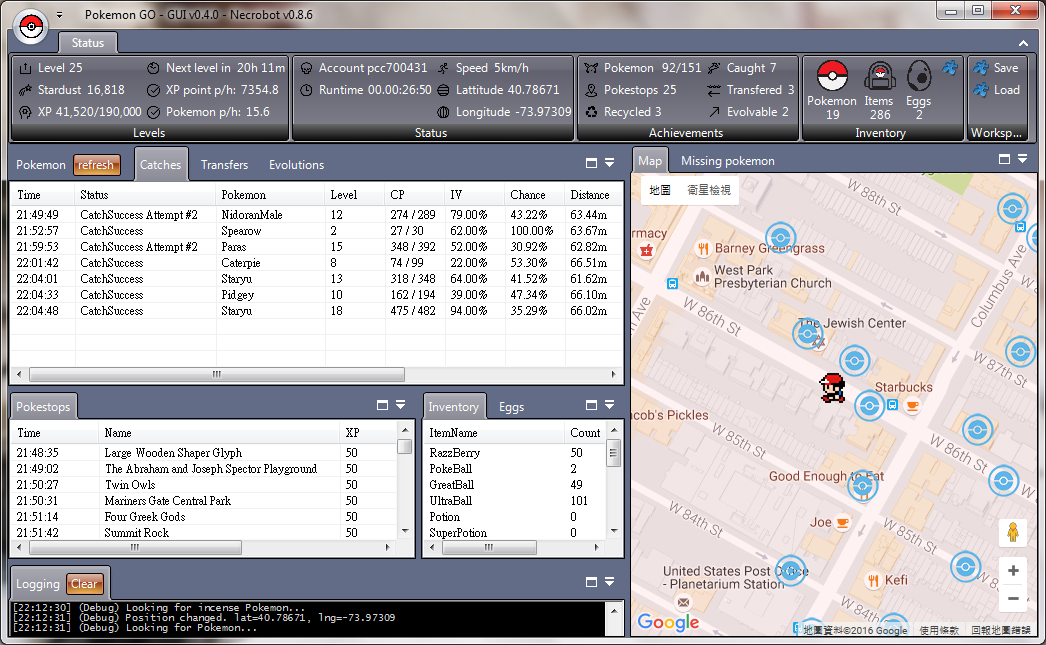Click the trainer character on the map
Viewport: 1046px width, 645px height.
[831, 387]
